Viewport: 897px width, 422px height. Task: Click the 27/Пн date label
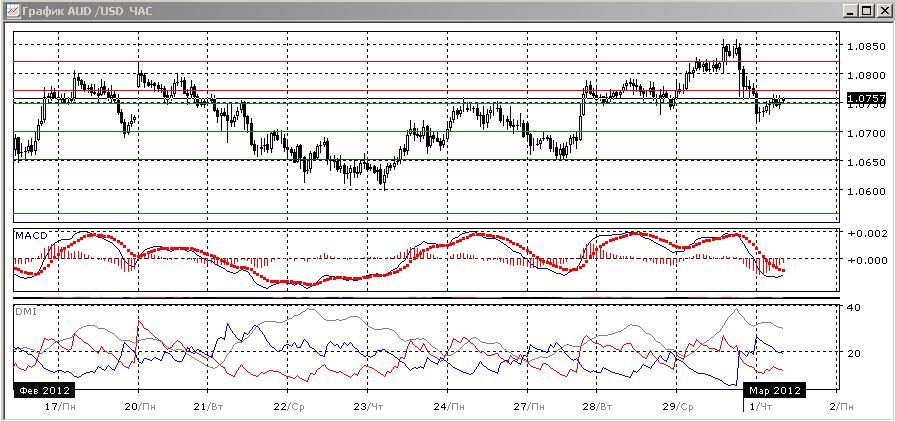tap(529, 407)
